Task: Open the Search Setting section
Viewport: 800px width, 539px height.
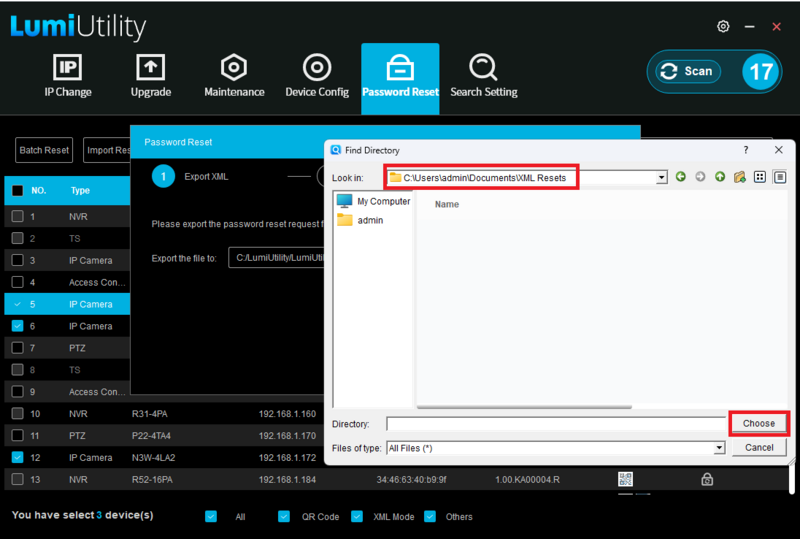Action: [x=483, y=76]
